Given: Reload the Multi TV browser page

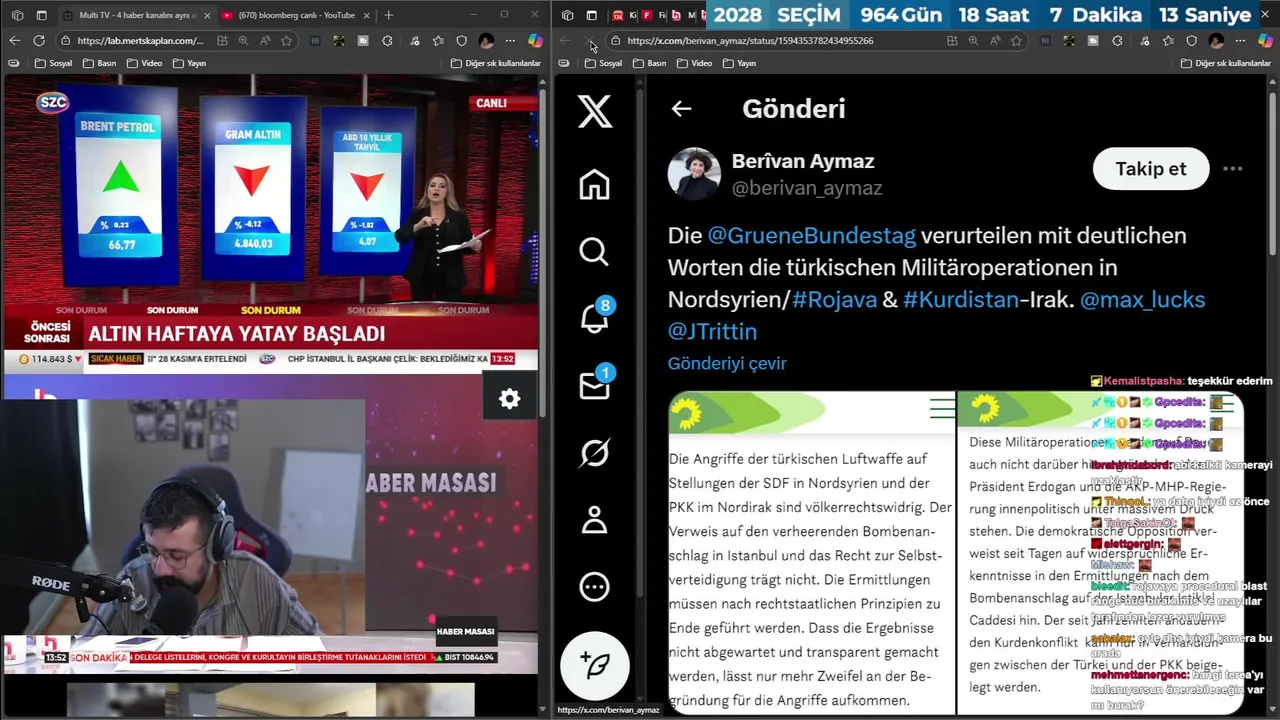Looking at the screenshot, I should [38, 41].
